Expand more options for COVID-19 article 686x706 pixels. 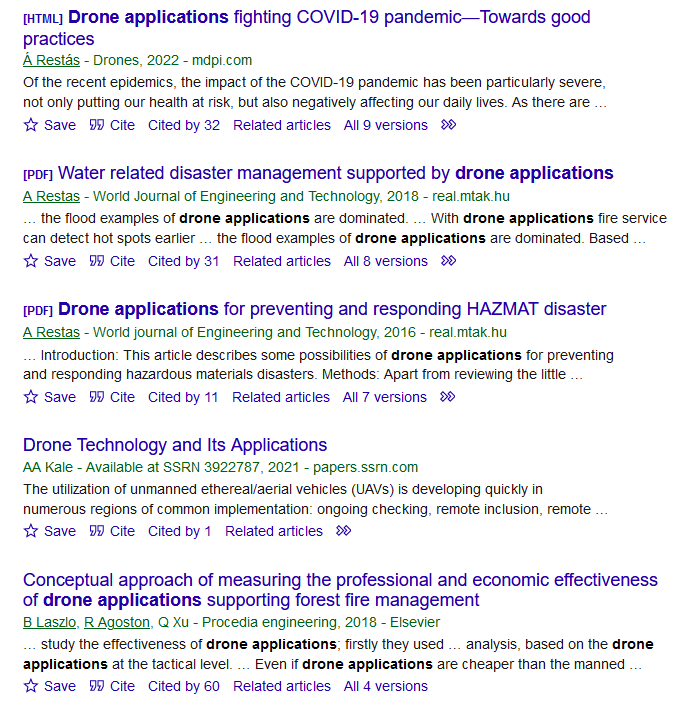[x=449, y=125]
